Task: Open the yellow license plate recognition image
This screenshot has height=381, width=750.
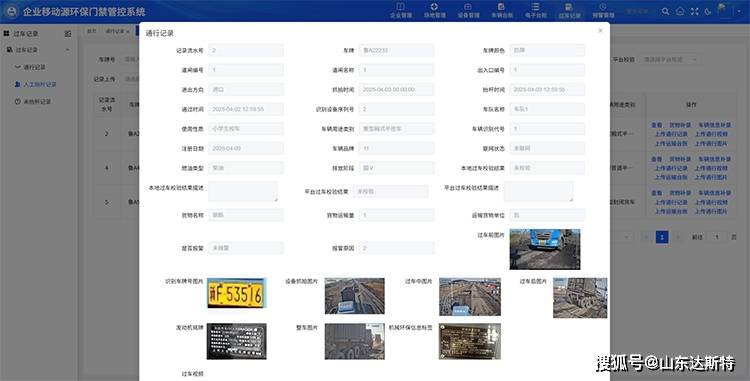Action: 236,293
